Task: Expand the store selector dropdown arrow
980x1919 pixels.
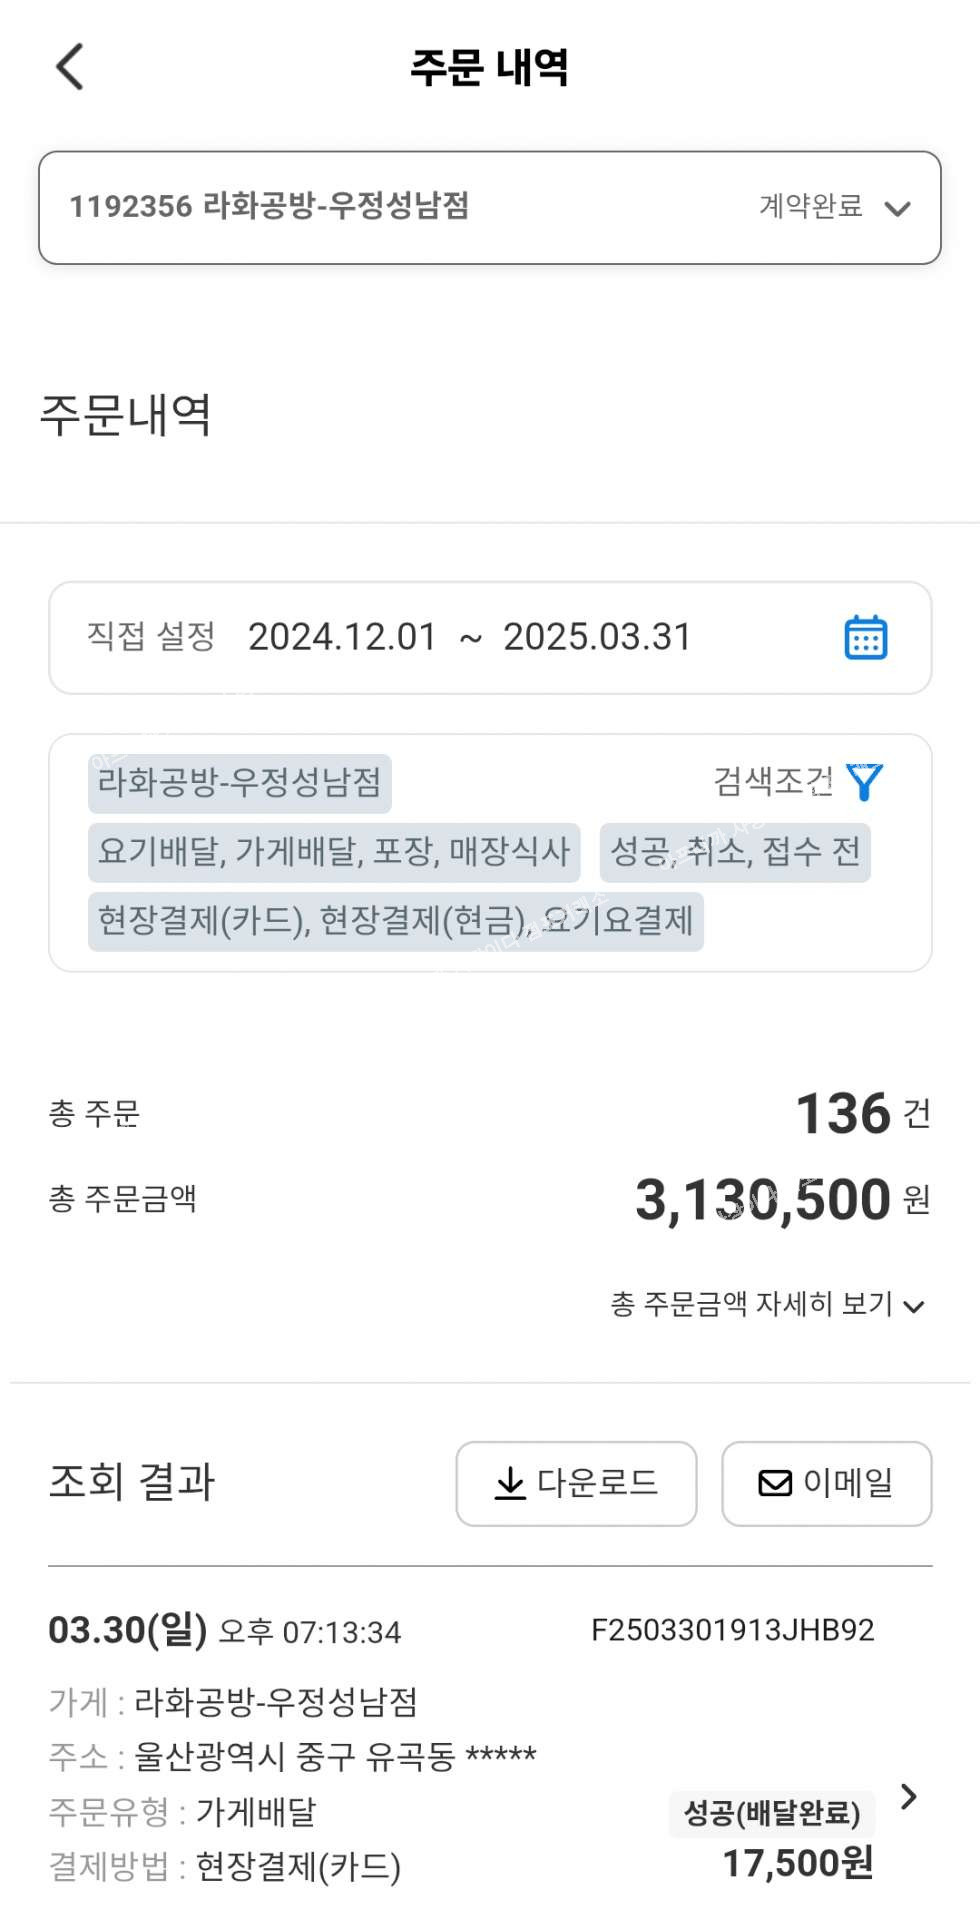Action: pos(897,208)
